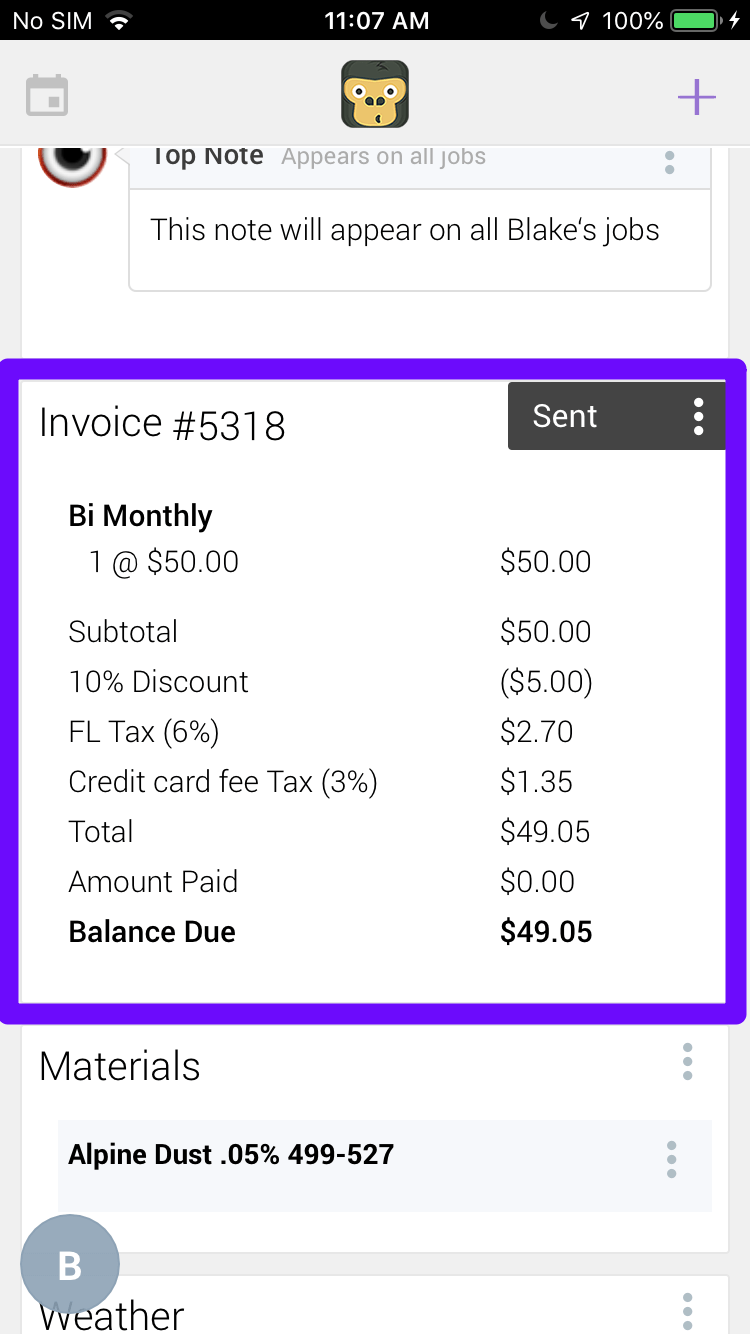Screen dimensions: 750x1334
Task: Open the invoice Sent status options menu
Action: point(699,416)
